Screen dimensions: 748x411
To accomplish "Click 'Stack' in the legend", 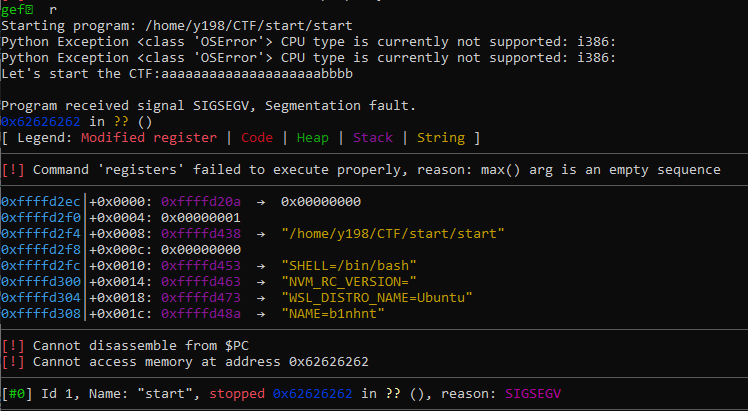I will click(x=373, y=138).
